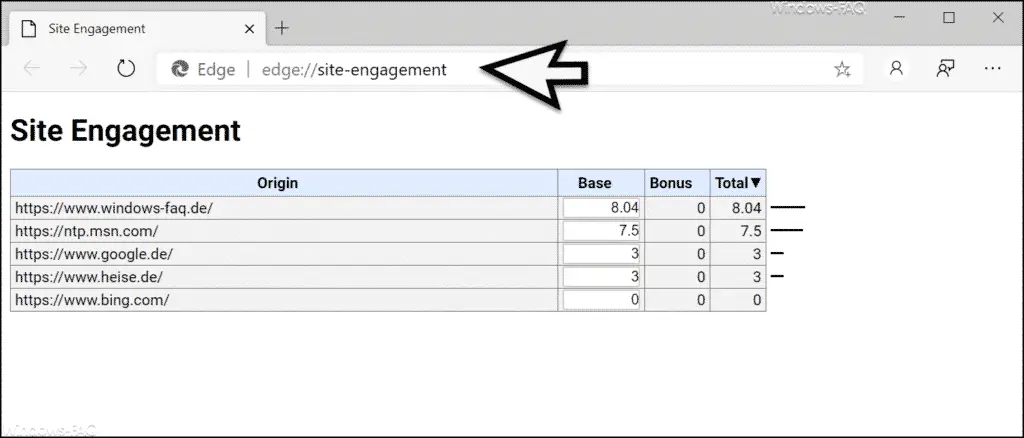Click the Site Engagement page heading
The height and width of the screenshot is (438, 1024).
(125, 131)
